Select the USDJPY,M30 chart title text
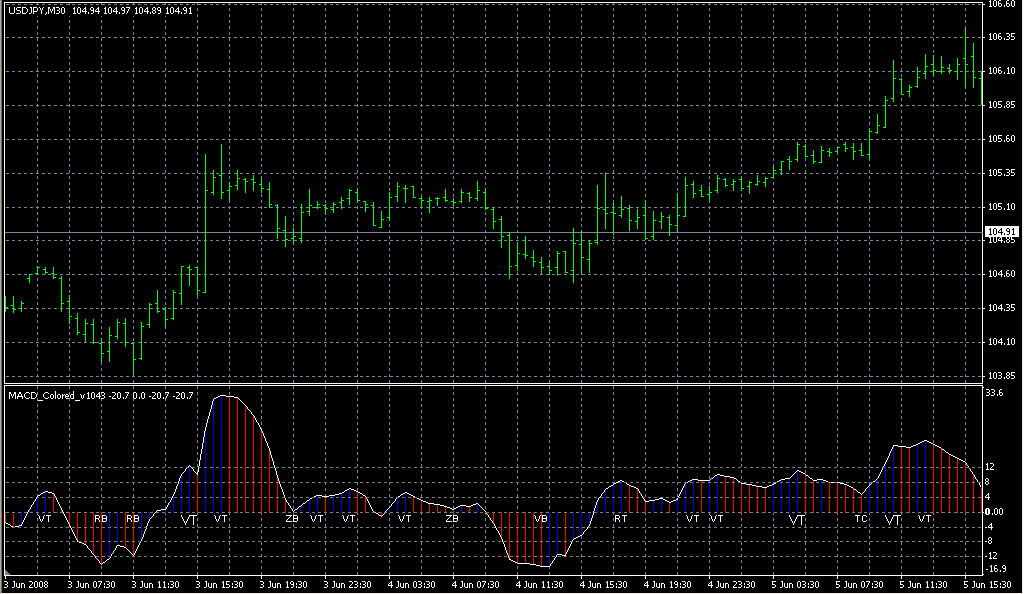1024x594 pixels. [x=38, y=10]
